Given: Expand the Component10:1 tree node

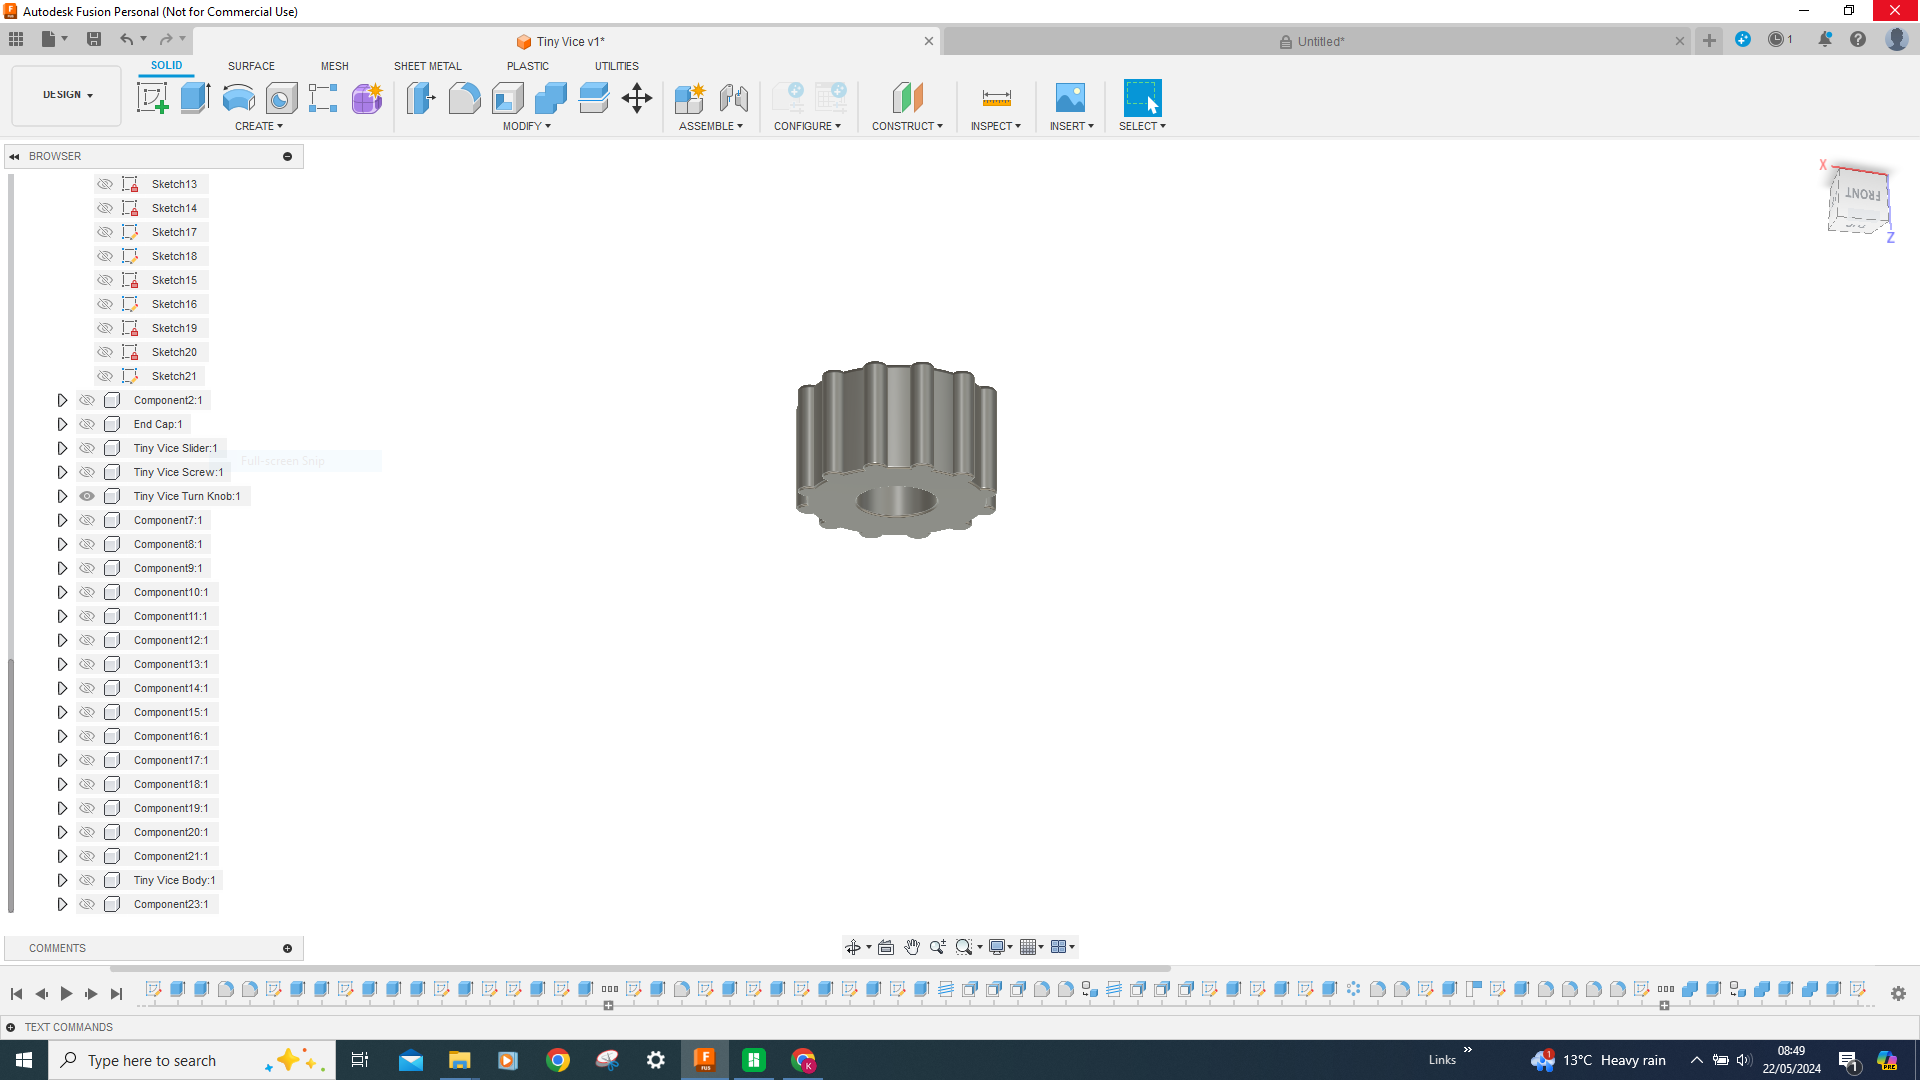Looking at the screenshot, I should point(62,592).
